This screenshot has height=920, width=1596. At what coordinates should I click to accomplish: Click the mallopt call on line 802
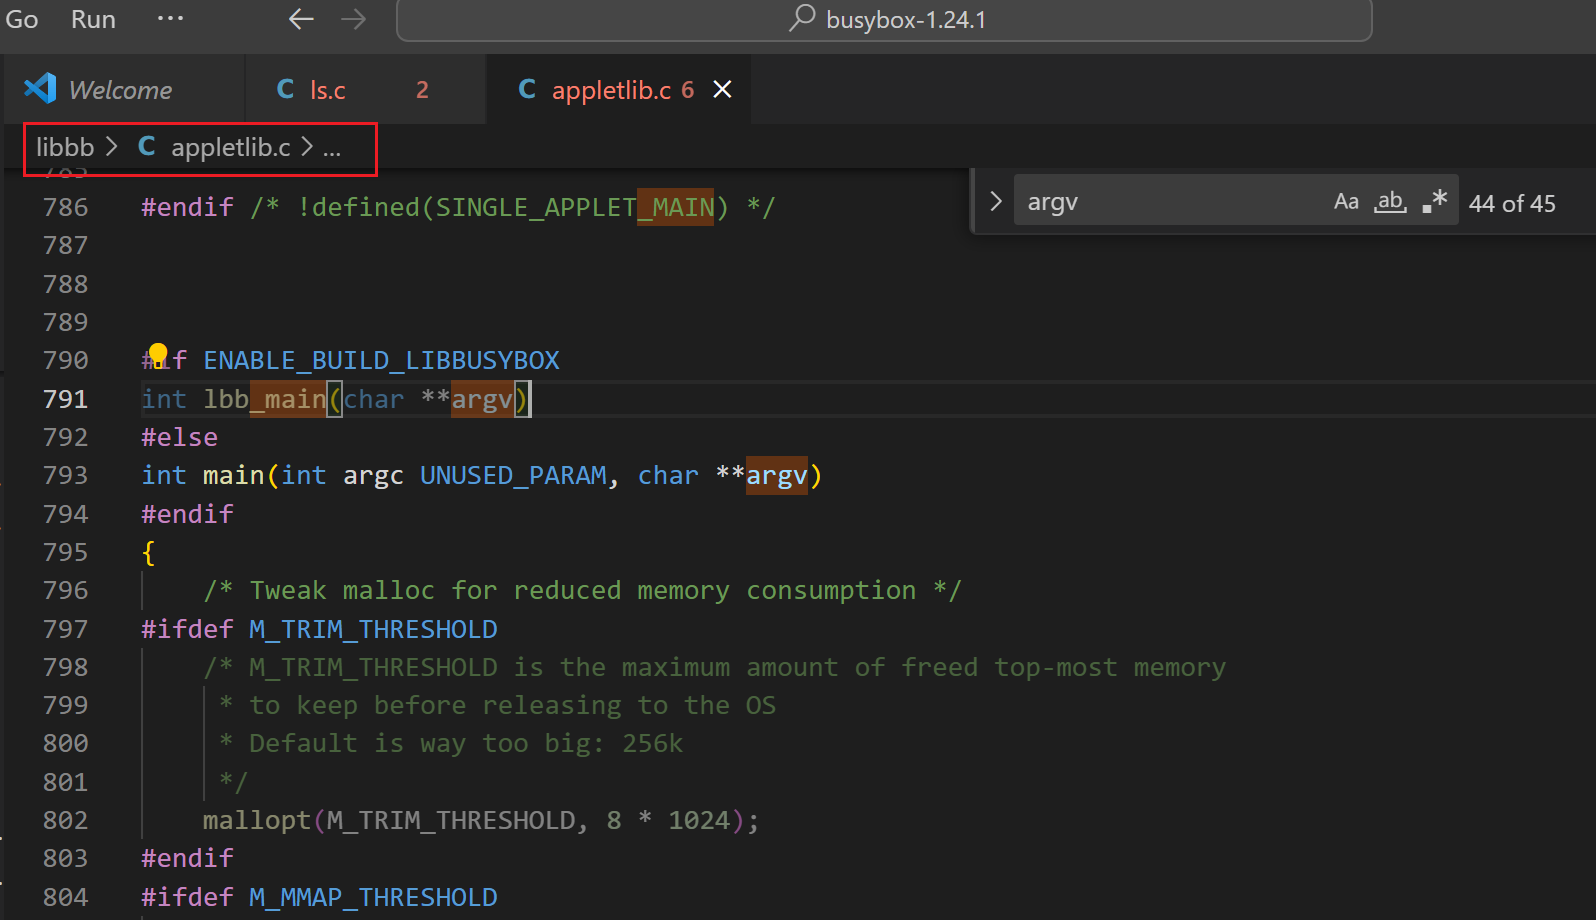481,820
